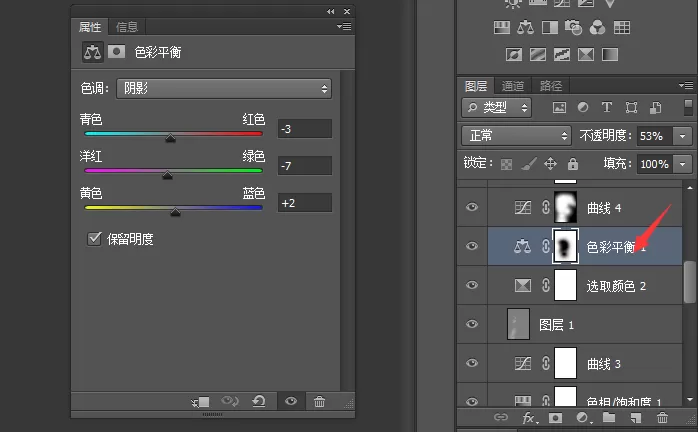The image size is (698, 432).
Task: Filter layers by shape layers icon
Action: pos(631,107)
